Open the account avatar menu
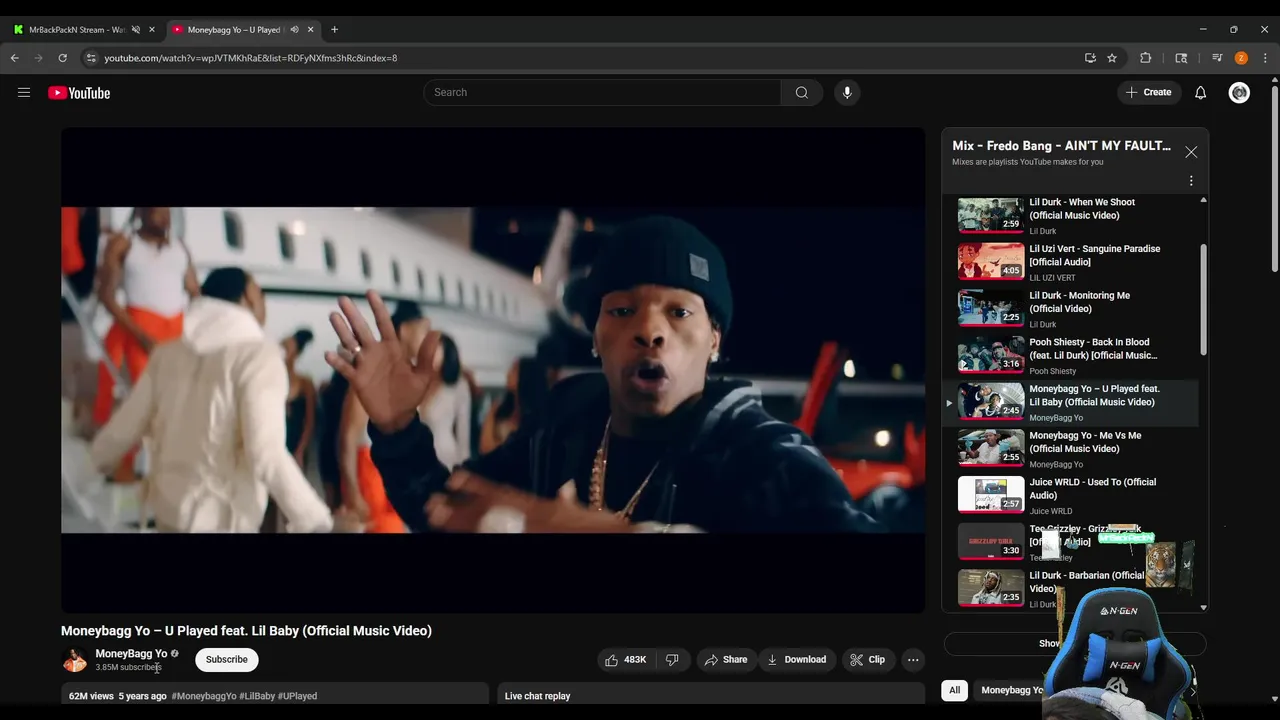Screen dimensions: 1280x720 coord(1239,93)
